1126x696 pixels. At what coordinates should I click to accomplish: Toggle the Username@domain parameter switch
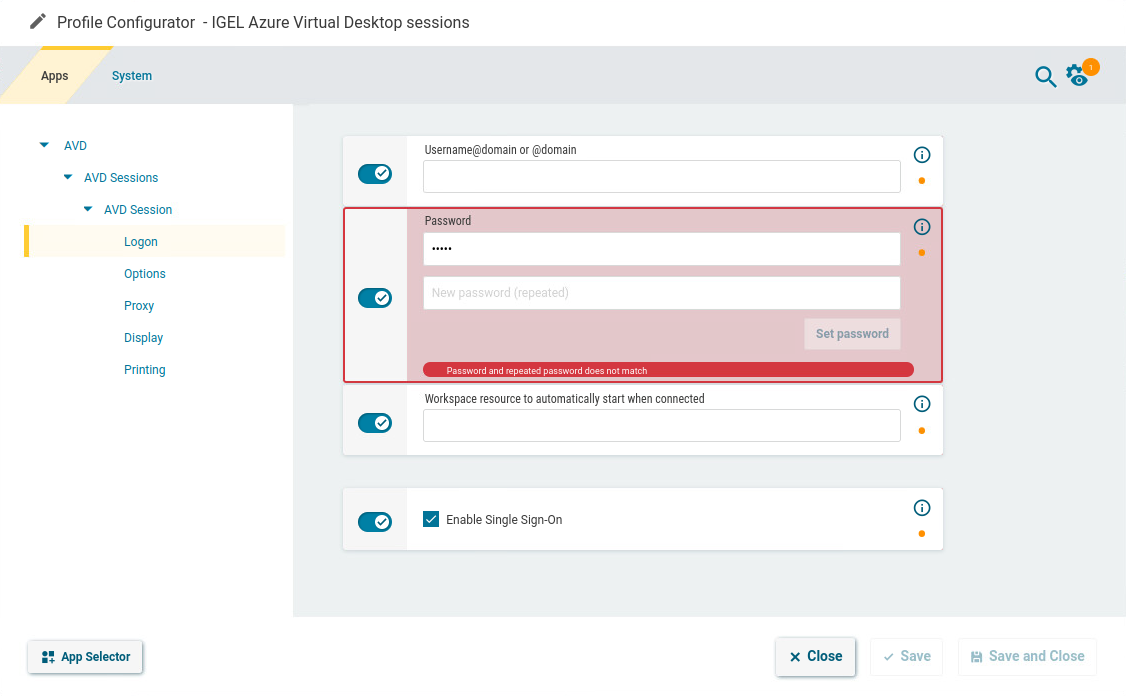point(375,174)
